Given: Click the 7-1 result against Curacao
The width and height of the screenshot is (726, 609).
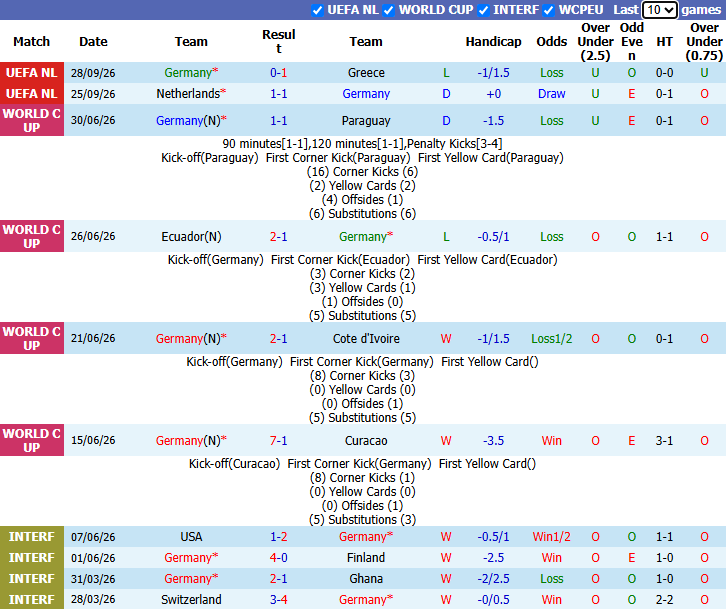Looking at the screenshot, I should tap(278, 440).
